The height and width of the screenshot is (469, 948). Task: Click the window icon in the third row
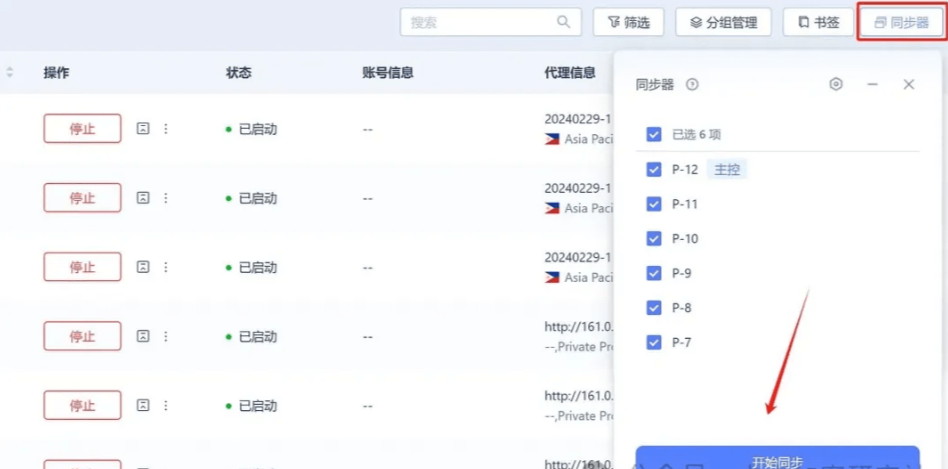click(x=143, y=267)
